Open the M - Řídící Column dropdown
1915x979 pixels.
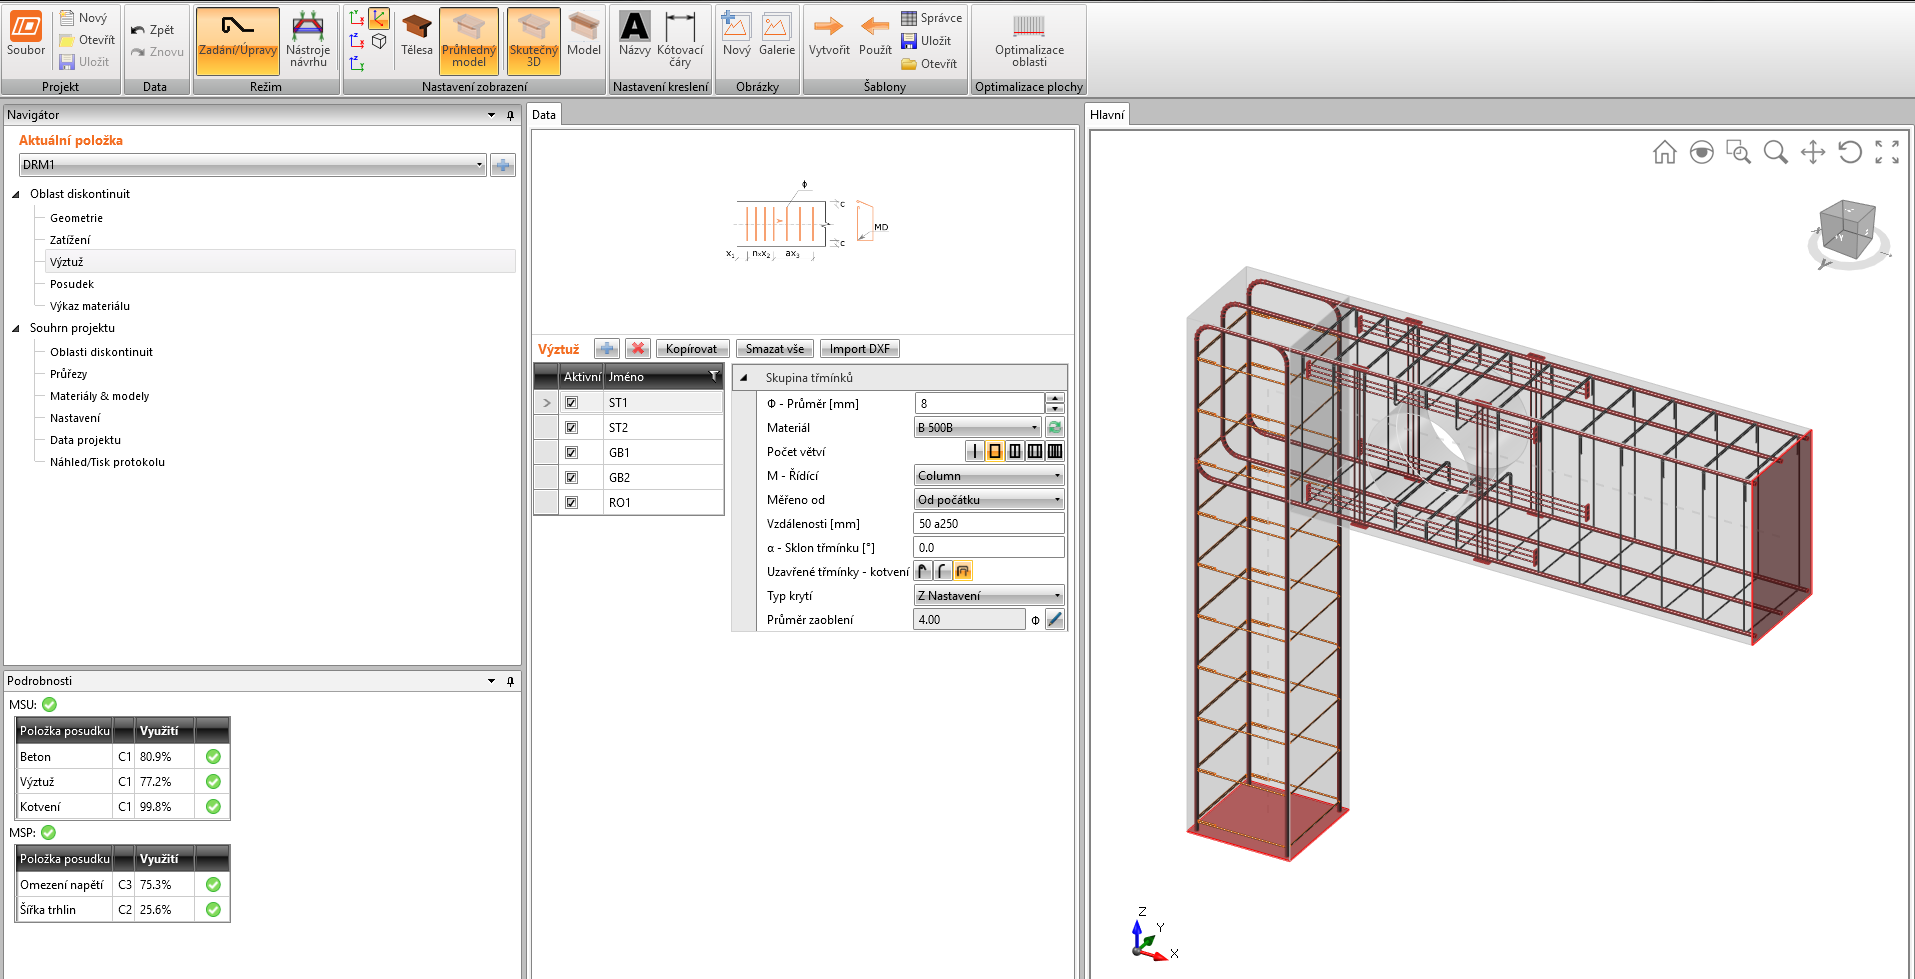(988, 476)
